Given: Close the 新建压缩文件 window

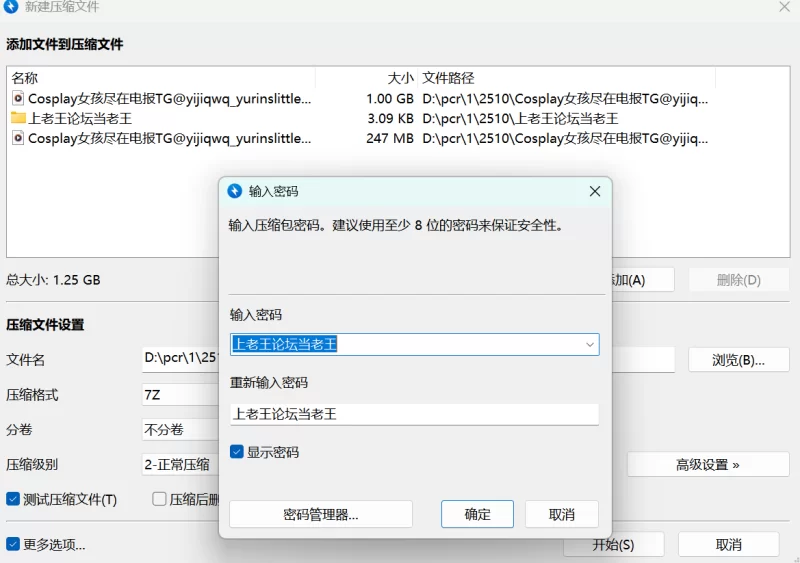Looking at the screenshot, I should pyautogui.click(x=785, y=7).
